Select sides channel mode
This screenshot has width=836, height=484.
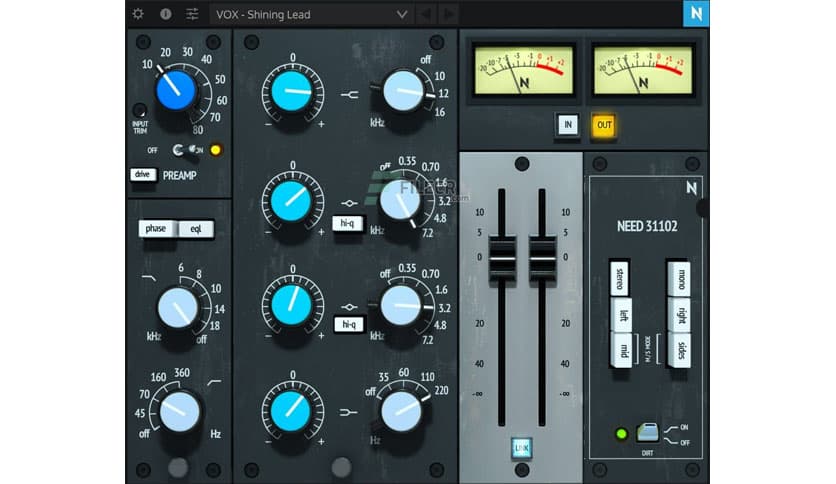[x=679, y=350]
